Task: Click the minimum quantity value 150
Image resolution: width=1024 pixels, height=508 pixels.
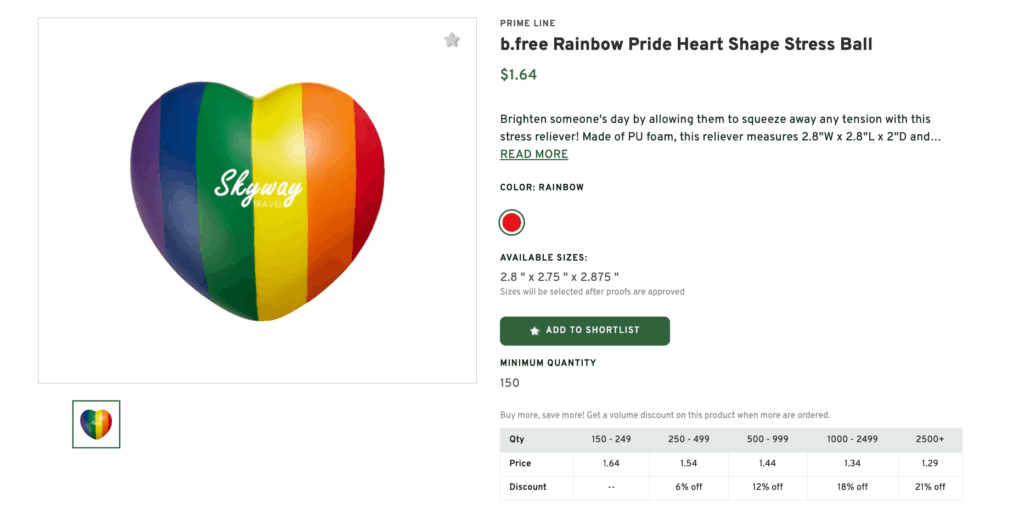Action: coord(510,383)
